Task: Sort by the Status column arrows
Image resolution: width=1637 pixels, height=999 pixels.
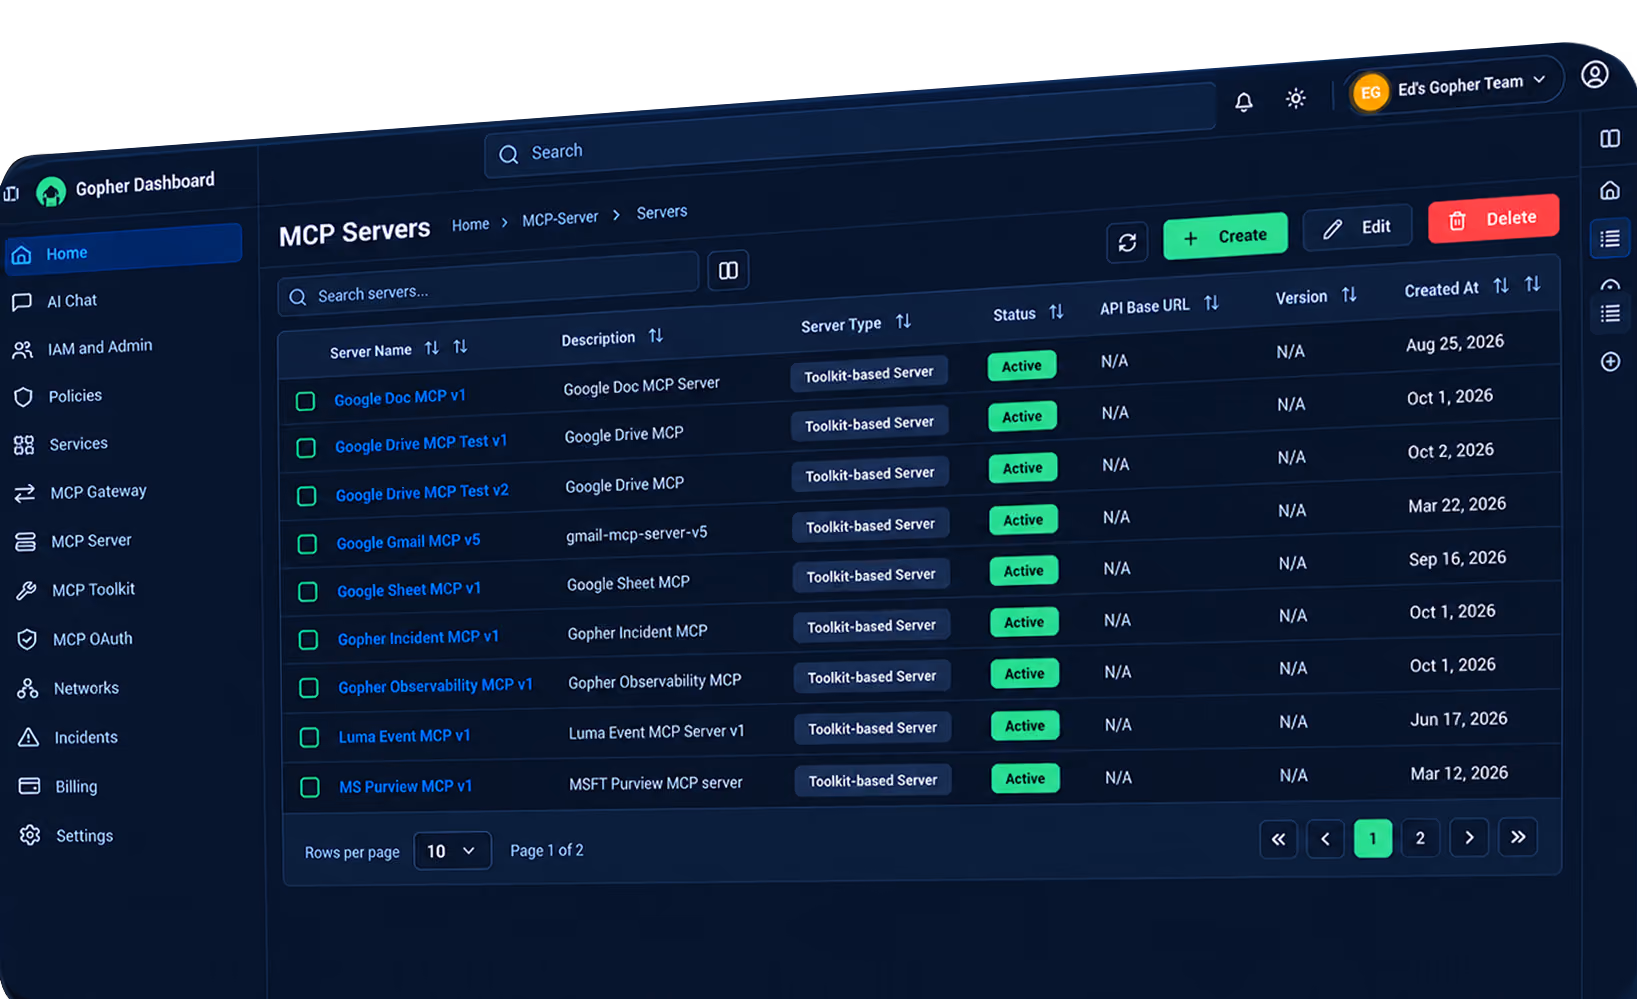Action: (1056, 312)
